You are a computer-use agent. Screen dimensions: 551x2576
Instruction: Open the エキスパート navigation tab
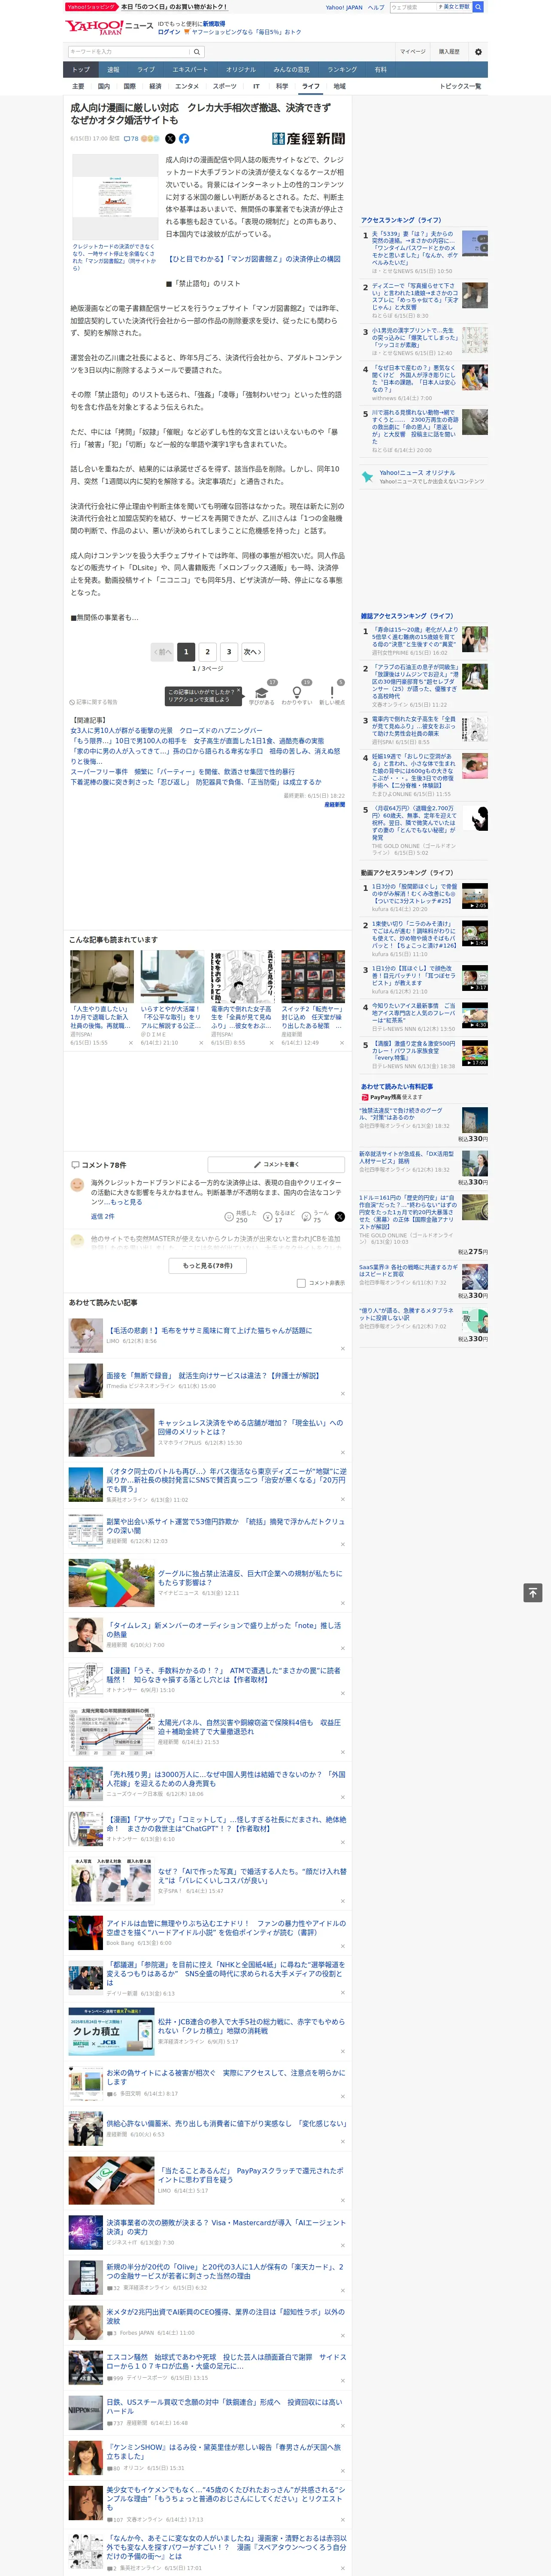pos(190,70)
